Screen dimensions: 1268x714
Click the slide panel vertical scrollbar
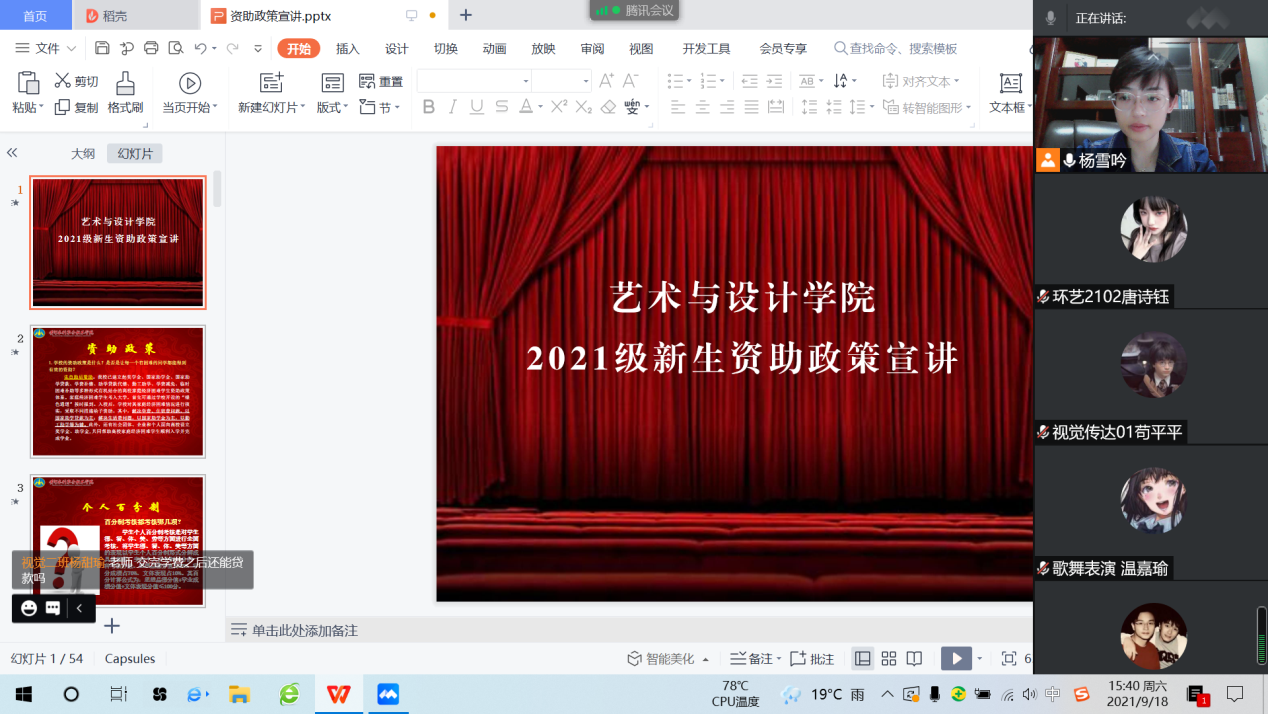pyautogui.click(x=217, y=190)
